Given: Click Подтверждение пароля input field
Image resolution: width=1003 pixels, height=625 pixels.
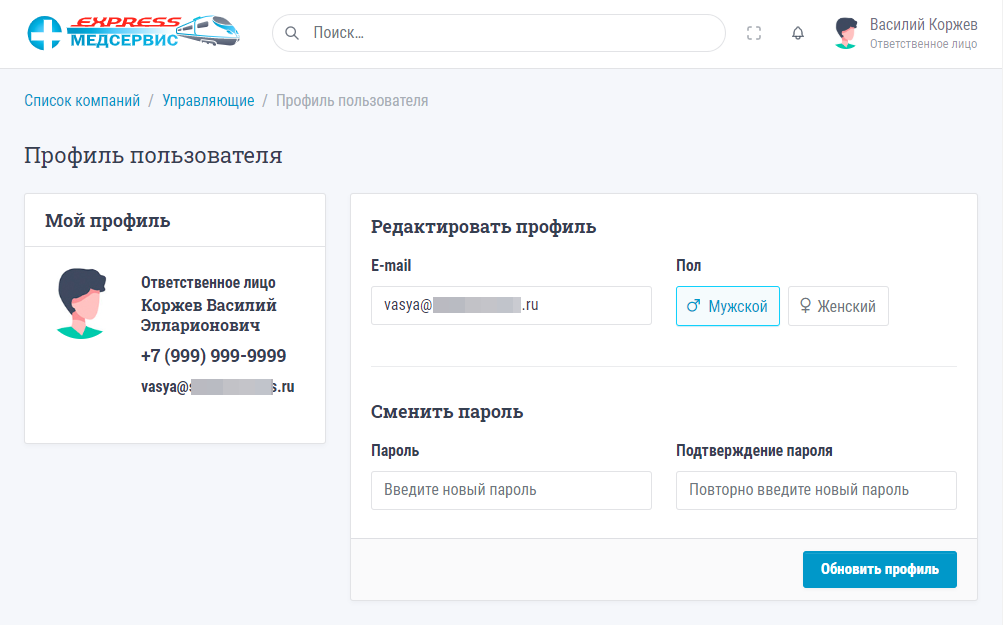Looking at the screenshot, I should 815,490.
